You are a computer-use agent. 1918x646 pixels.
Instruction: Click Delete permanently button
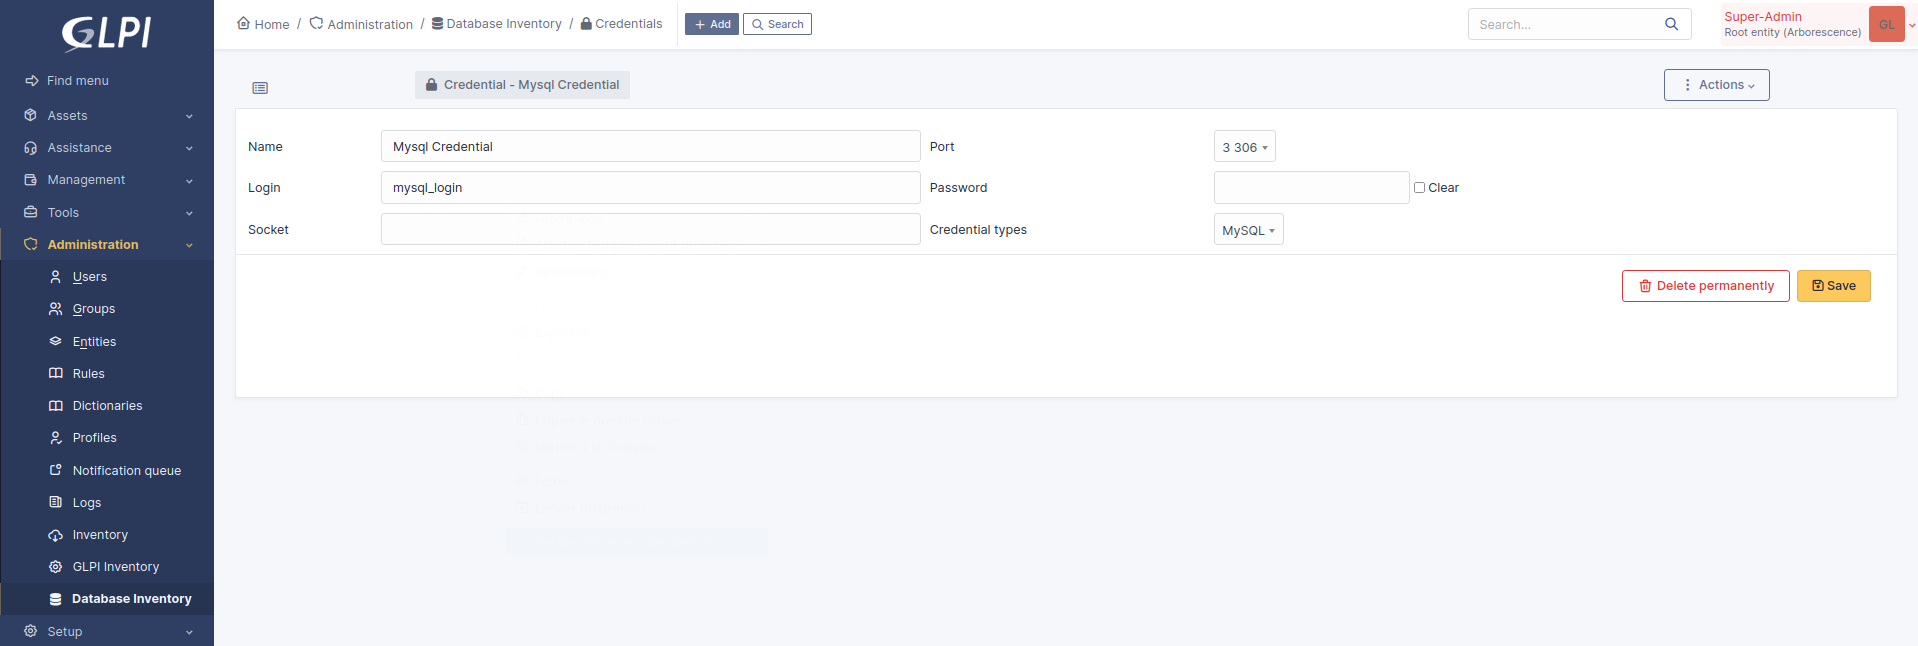click(1706, 286)
